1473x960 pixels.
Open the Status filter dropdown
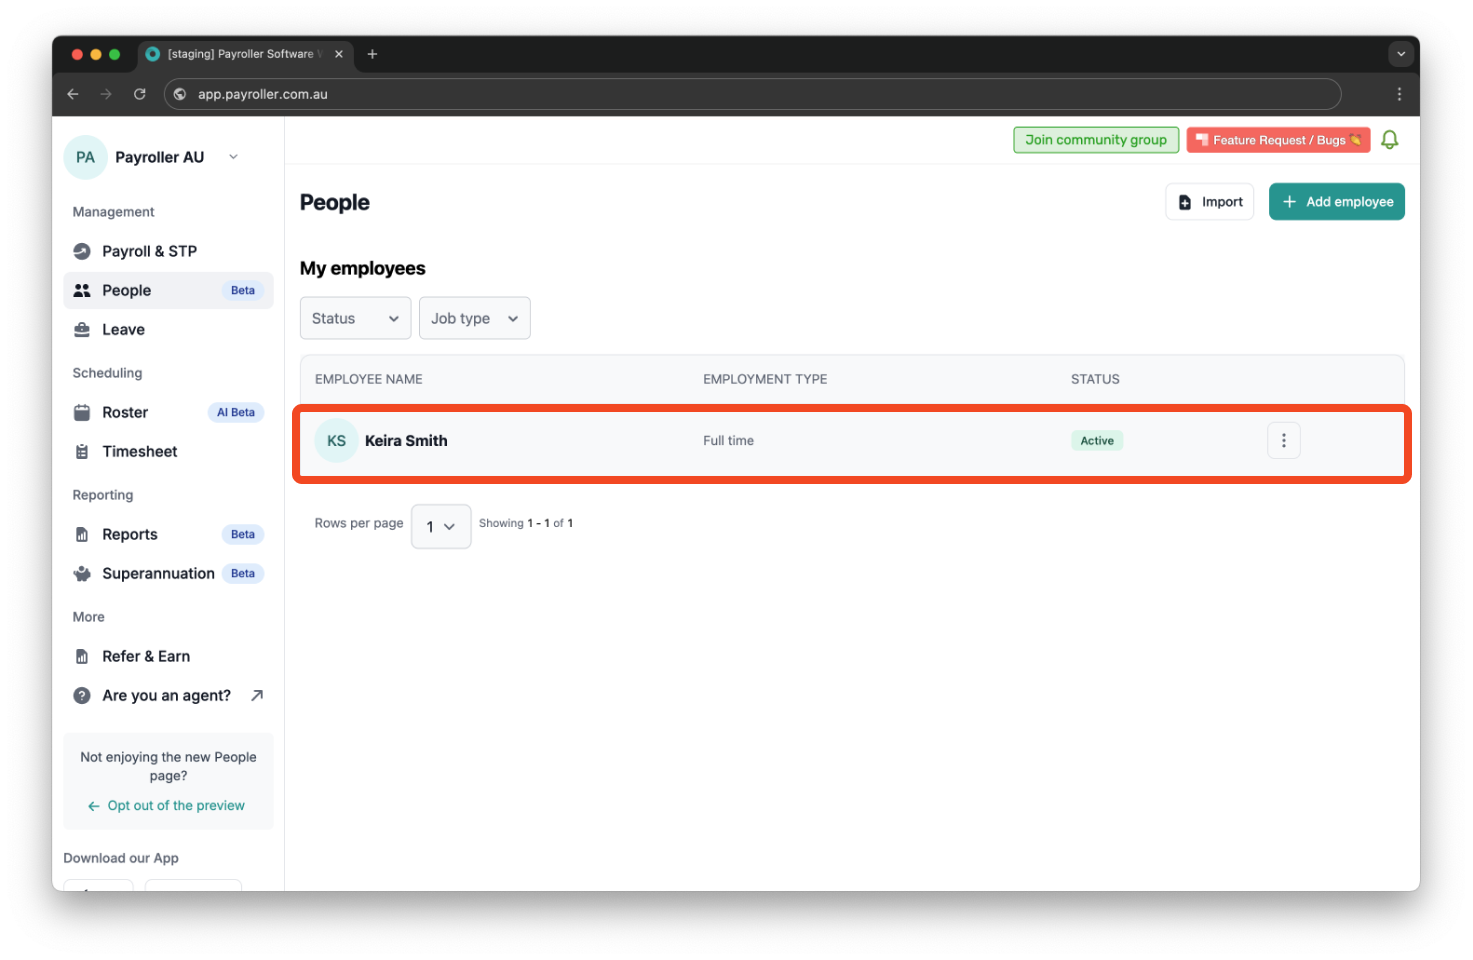(x=355, y=318)
